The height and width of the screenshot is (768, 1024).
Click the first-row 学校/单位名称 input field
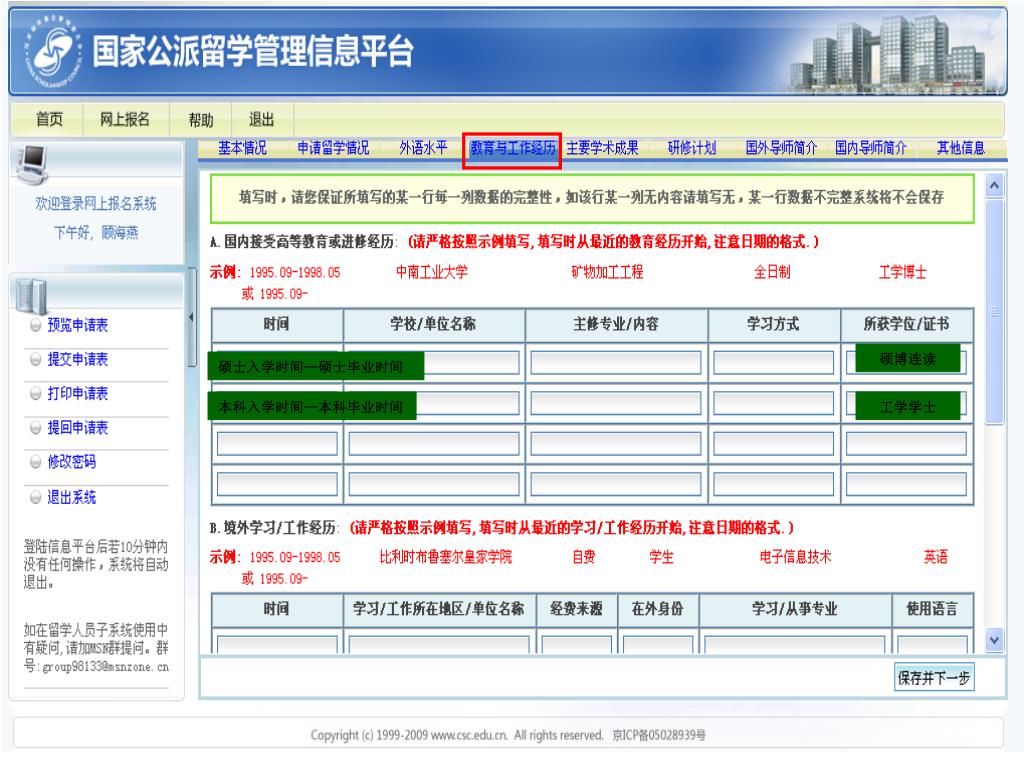(435, 362)
